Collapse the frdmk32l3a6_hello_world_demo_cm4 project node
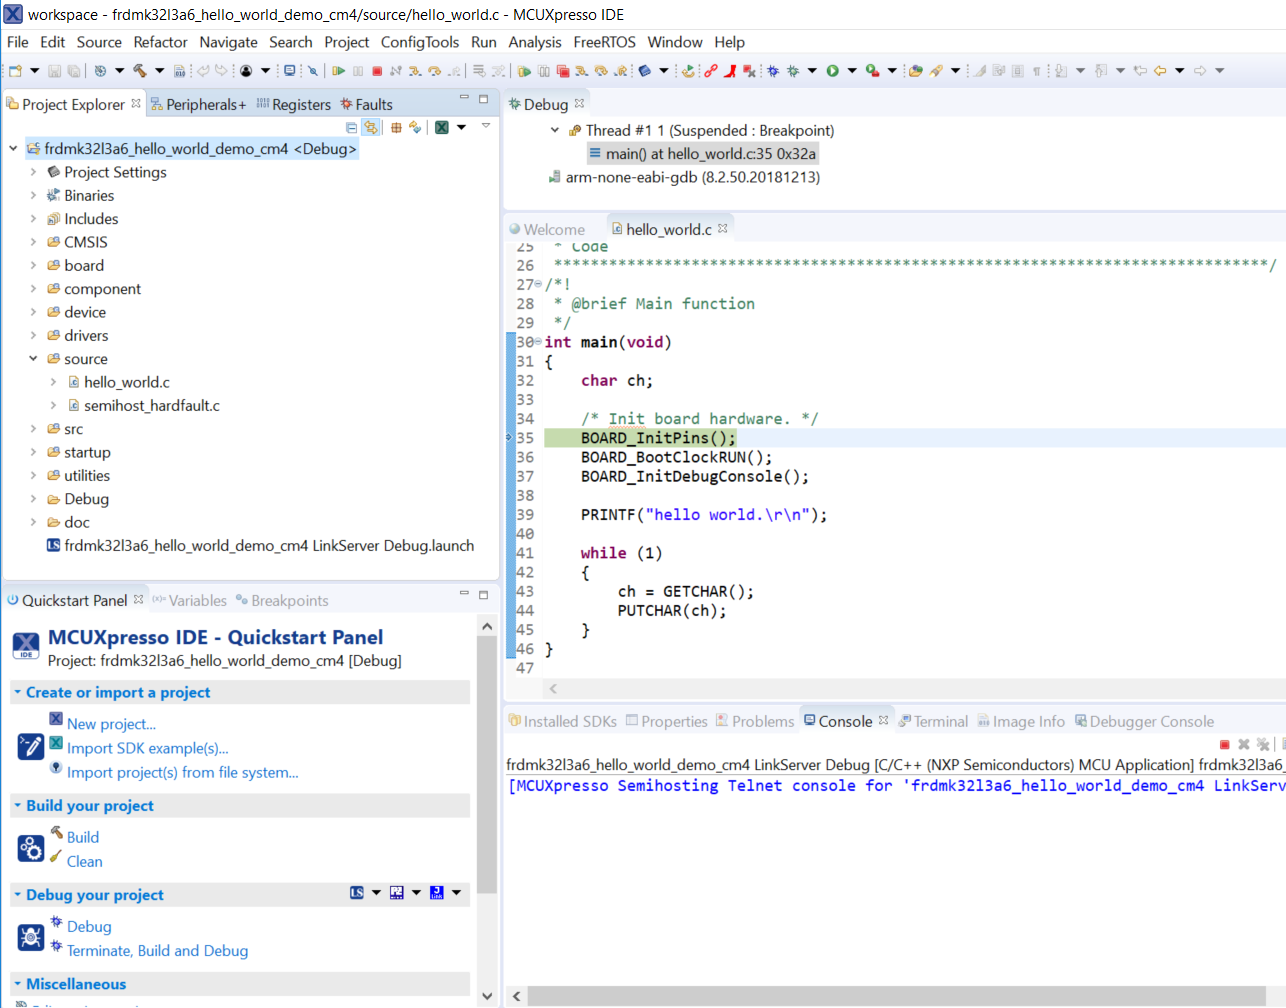 pyautogui.click(x=13, y=149)
